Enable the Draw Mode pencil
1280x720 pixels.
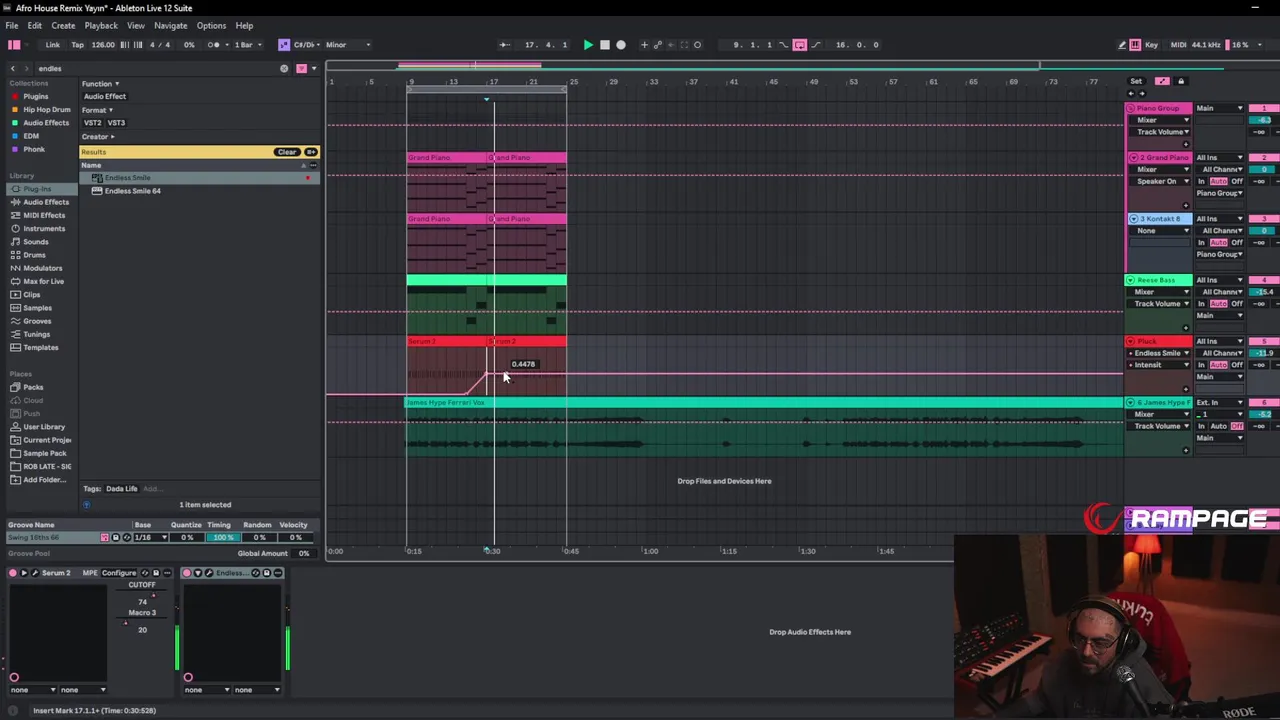point(1121,44)
